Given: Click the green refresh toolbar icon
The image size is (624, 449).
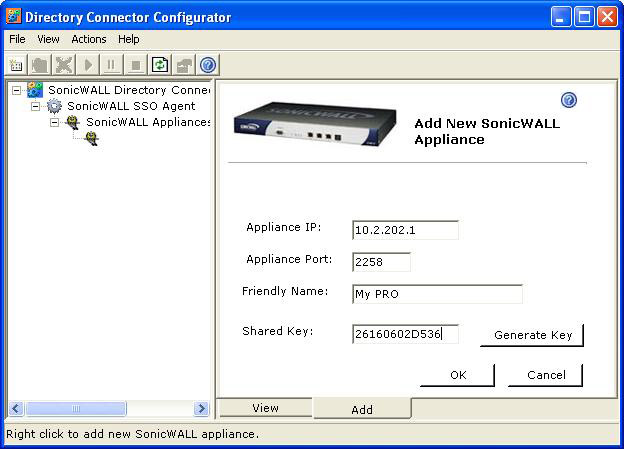Looking at the screenshot, I should (x=160, y=64).
